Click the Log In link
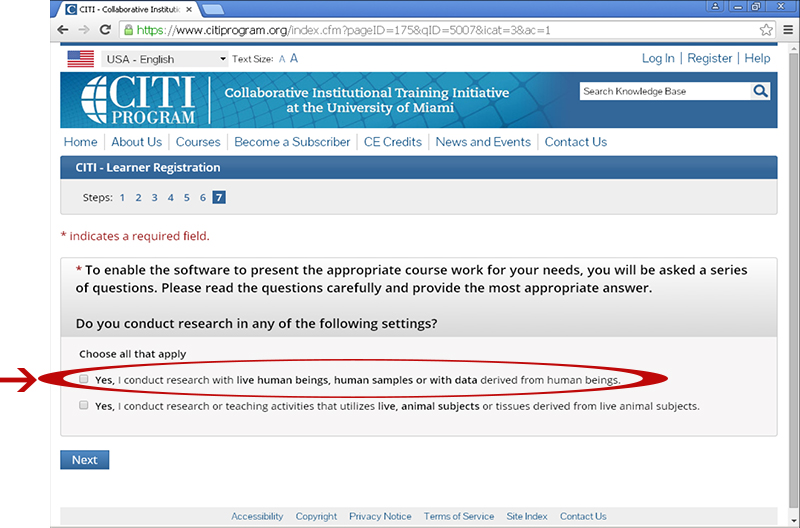The width and height of the screenshot is (800, 528). (x=658, y=58)
